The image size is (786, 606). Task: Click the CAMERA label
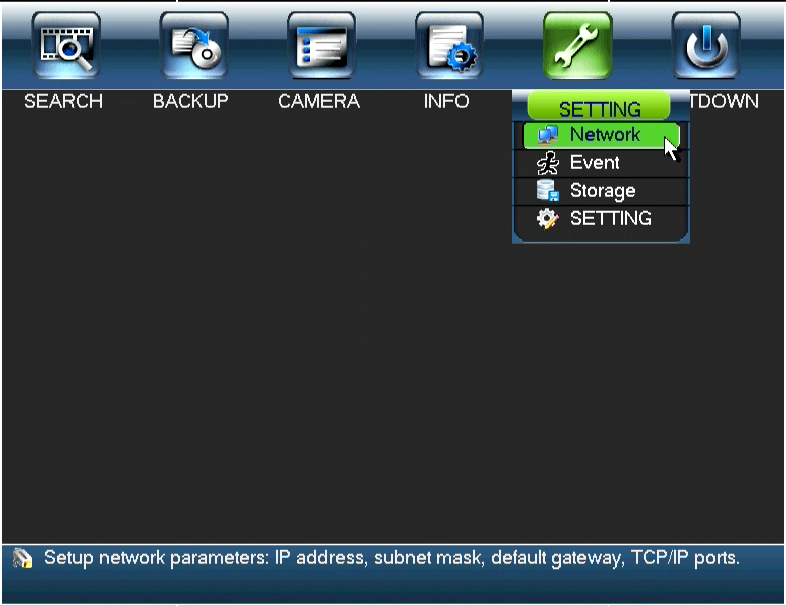pos(319,101)
